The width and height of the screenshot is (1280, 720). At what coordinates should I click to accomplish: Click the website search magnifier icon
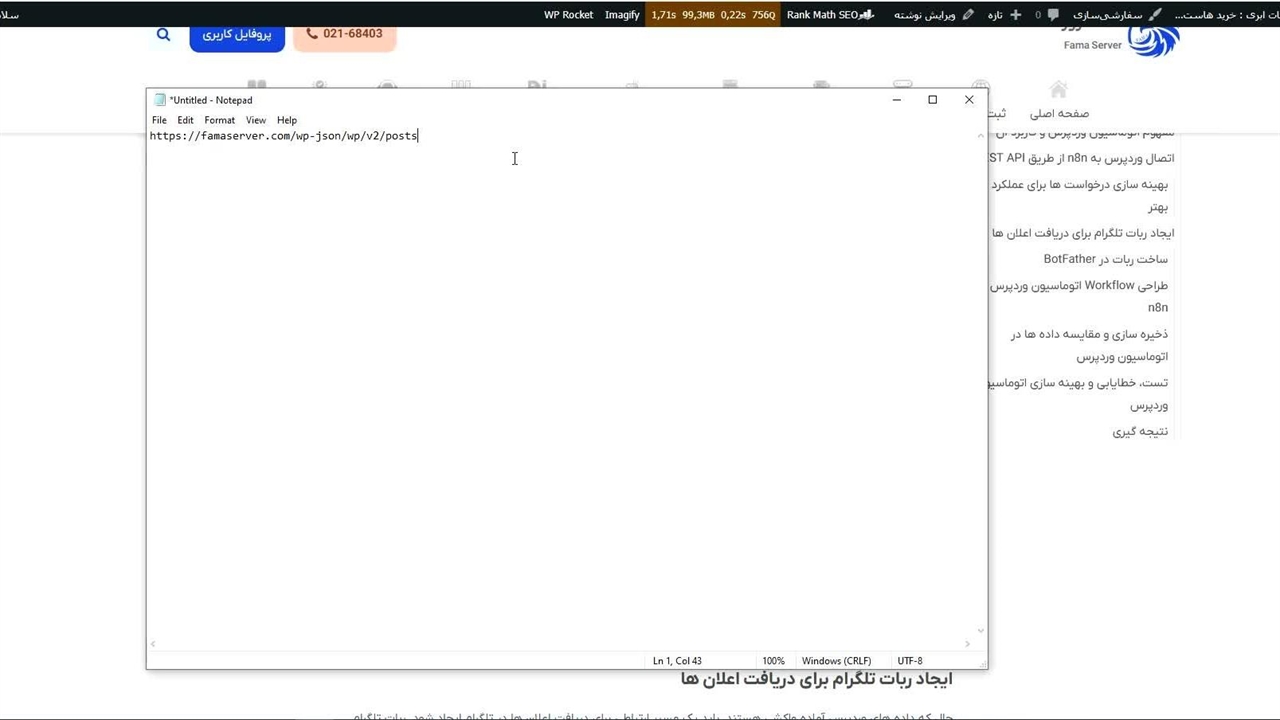(x=164, y=35)
